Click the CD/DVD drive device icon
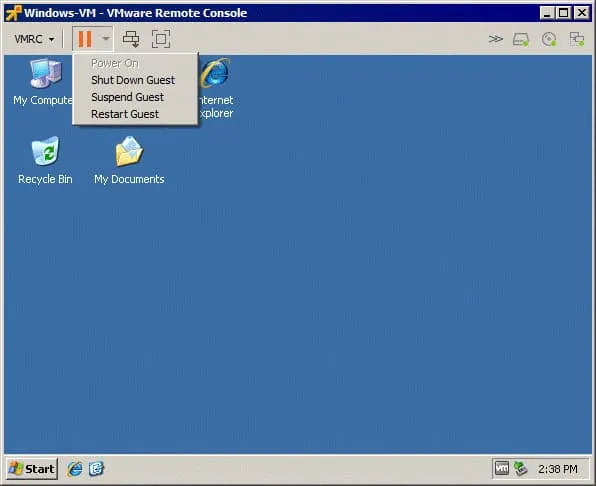596x486 pixels. click(x=549, y=39)
